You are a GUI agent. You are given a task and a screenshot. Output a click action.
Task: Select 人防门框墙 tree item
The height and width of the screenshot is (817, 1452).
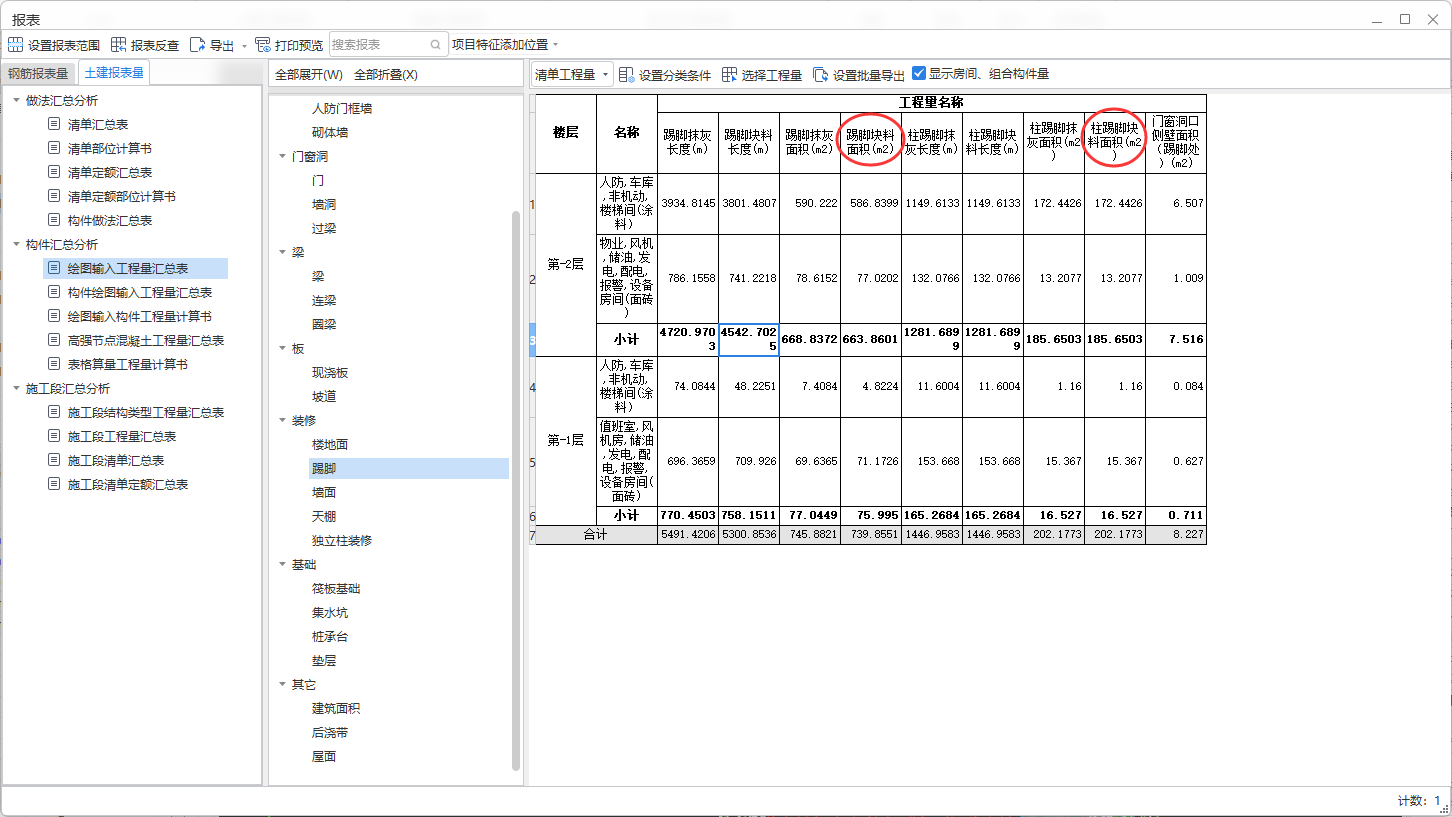[342, 108]
